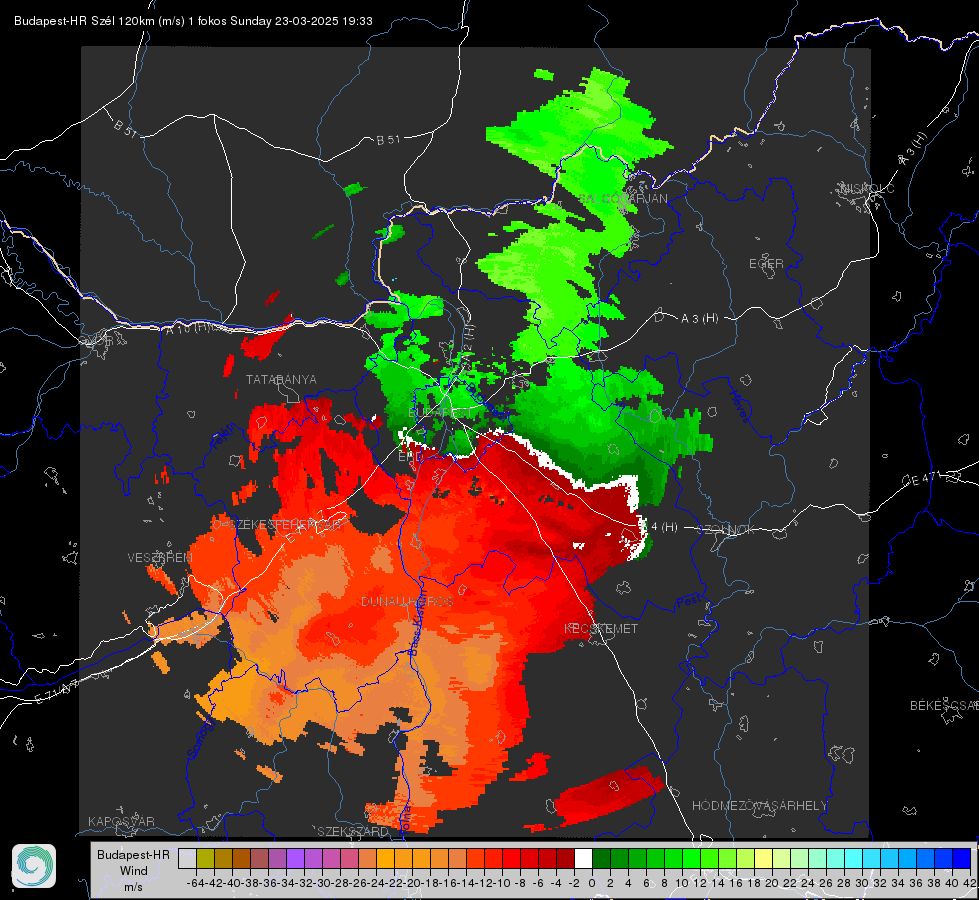
Task: Click the KECSKEMÉT city label
Action: [601, 629]
